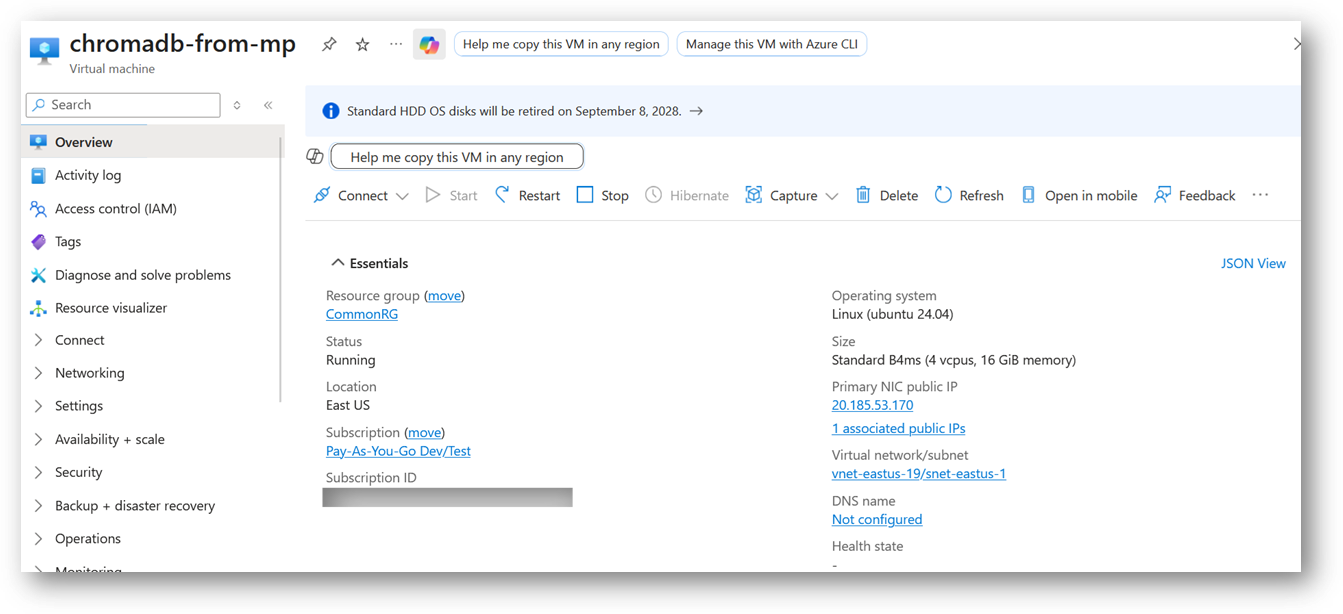Open Copilot from the header icon
Viewport: 1343px width, 614px height.
[429, 44]
